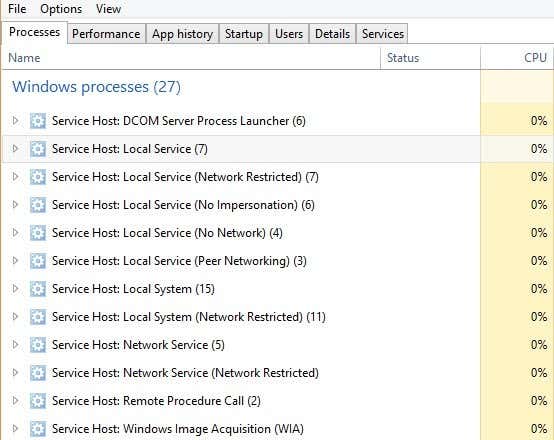Click gear icon of DCOM Server Process Launcher
This screenshot has width=554, height=440.
point(38,121)
